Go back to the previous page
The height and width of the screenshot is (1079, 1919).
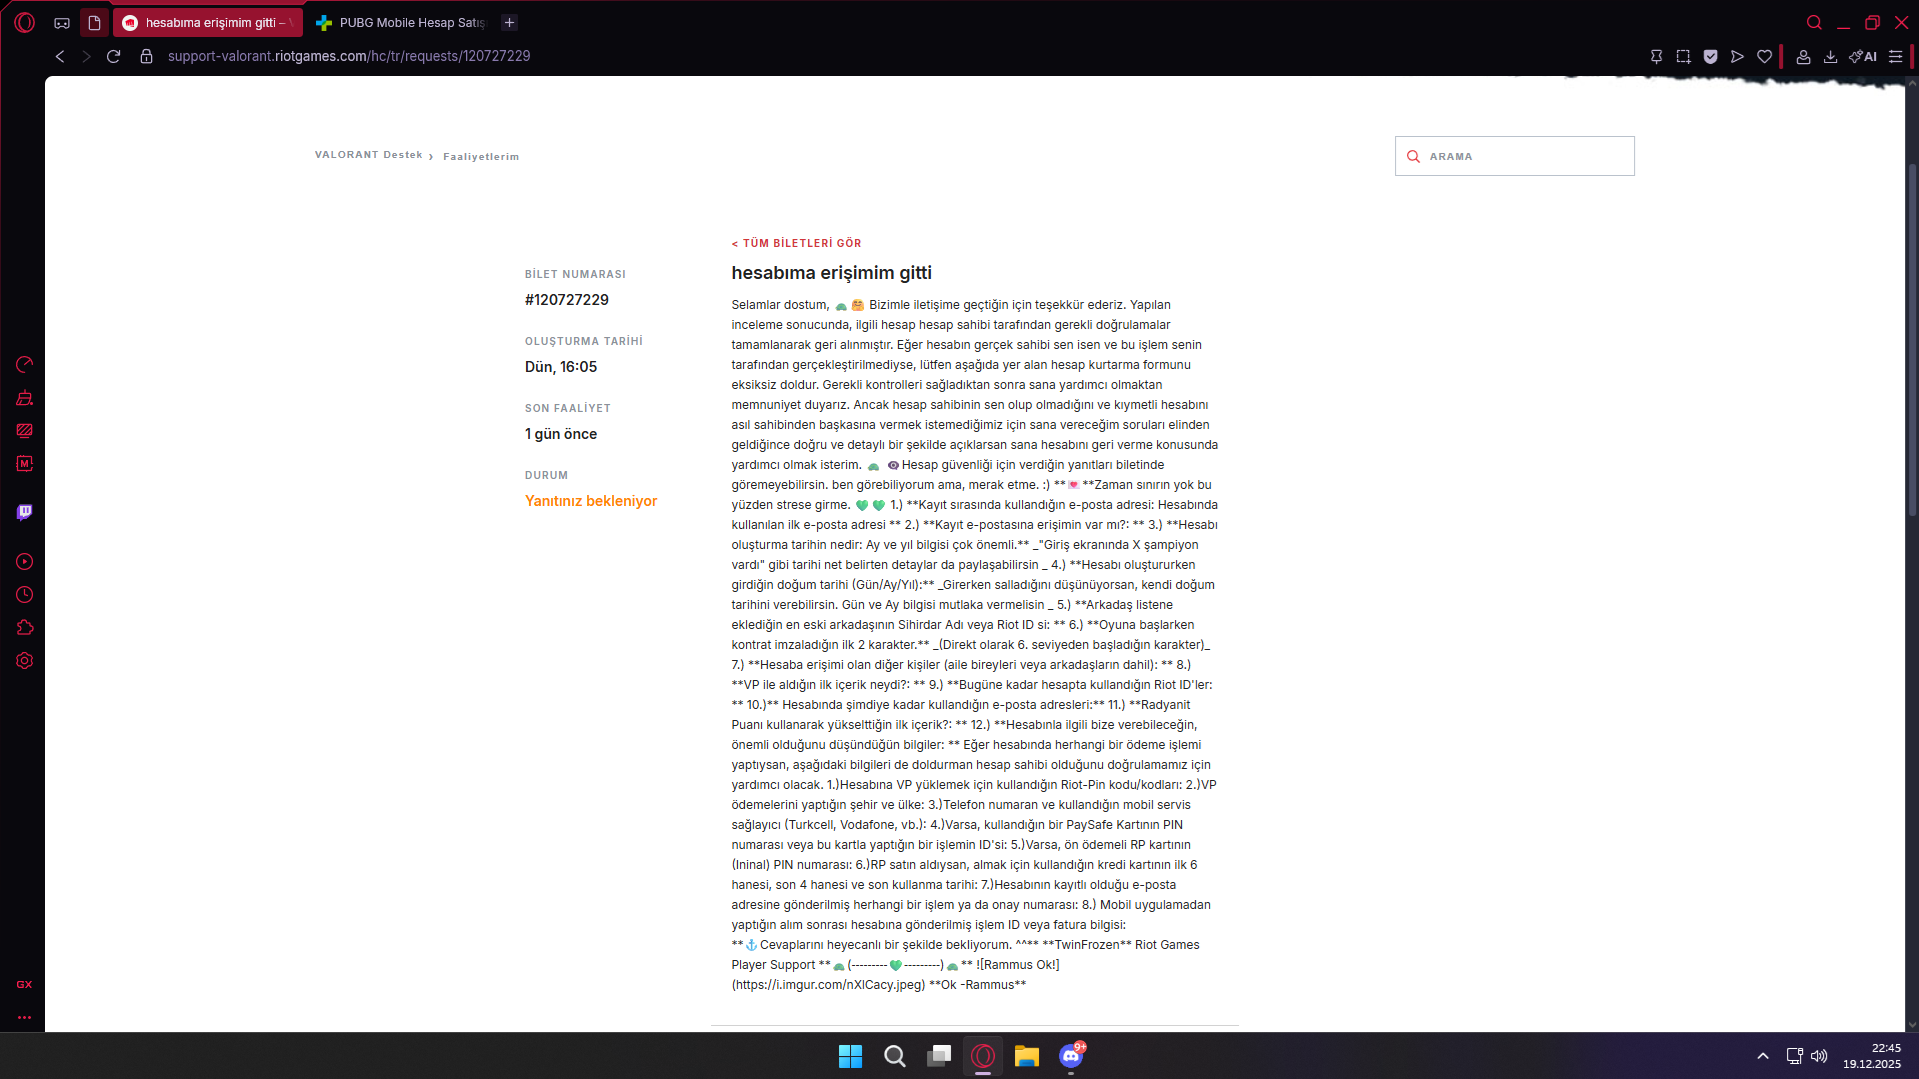(x=60, y=56)
